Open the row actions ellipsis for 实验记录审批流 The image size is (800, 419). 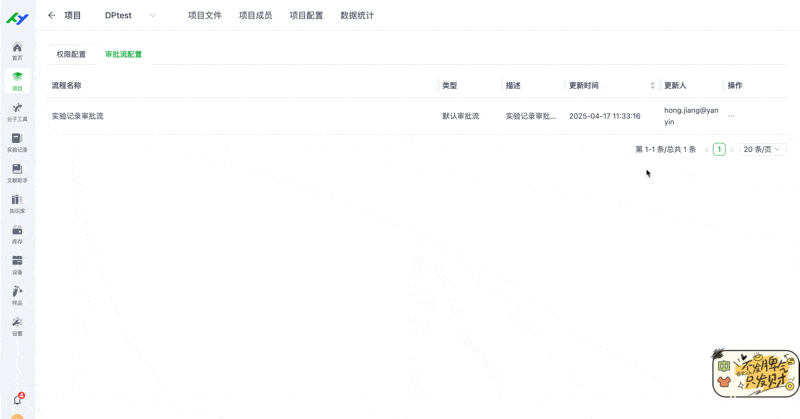coord(732,116)
